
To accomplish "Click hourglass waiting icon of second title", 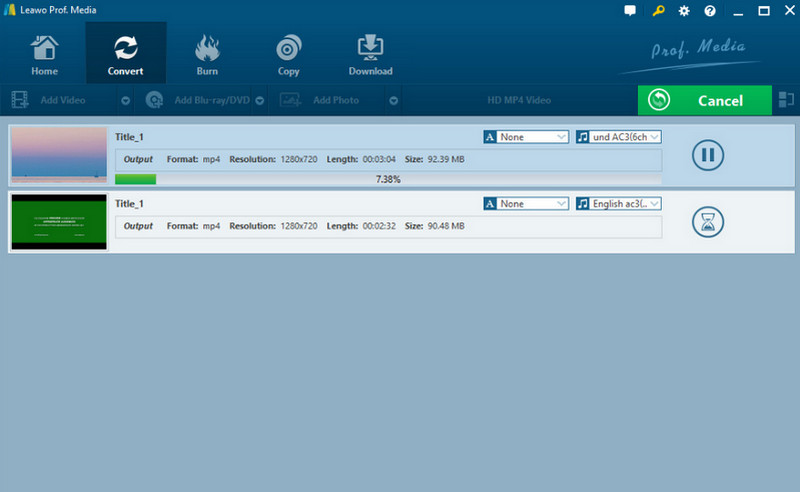I will tap(708, 222).
